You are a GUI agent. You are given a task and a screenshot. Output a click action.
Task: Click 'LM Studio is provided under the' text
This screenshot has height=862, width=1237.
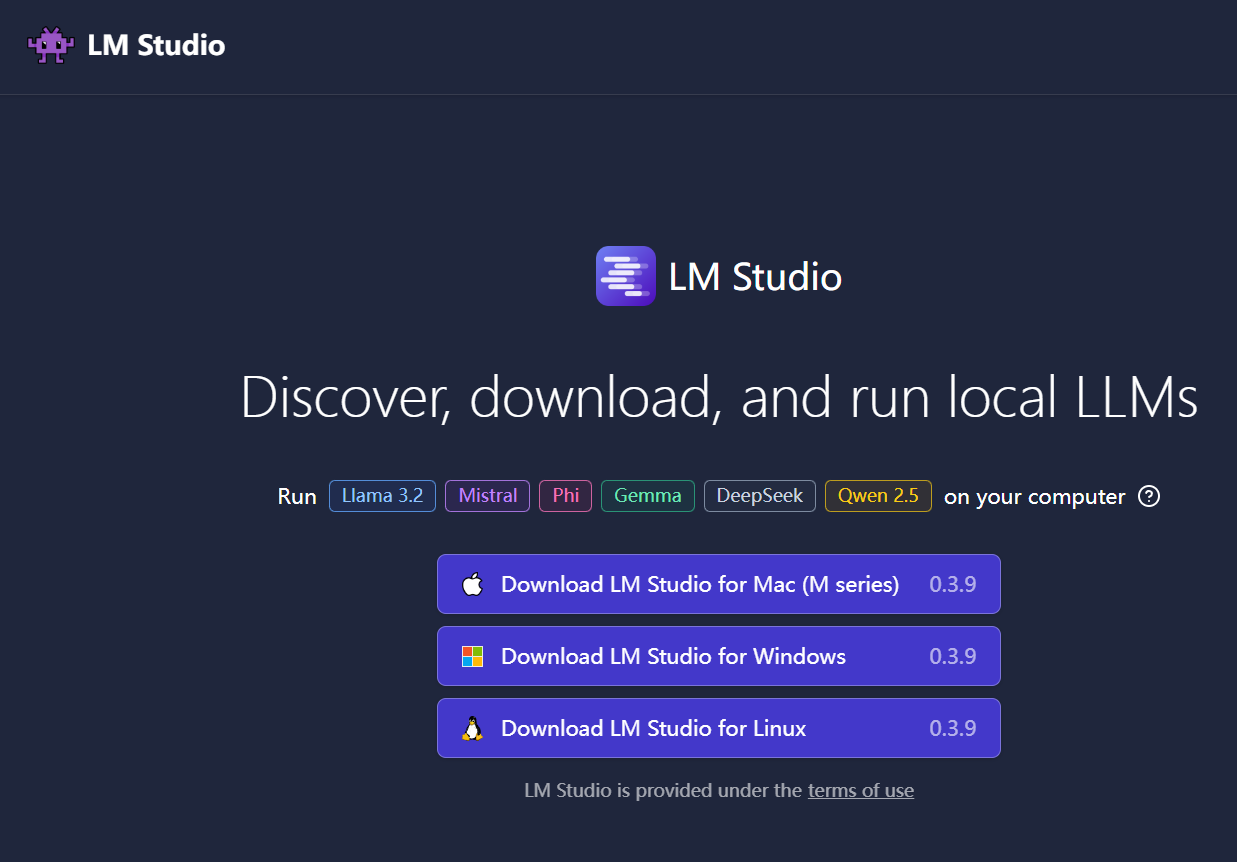pyautogui.click(x=663, y=791)
